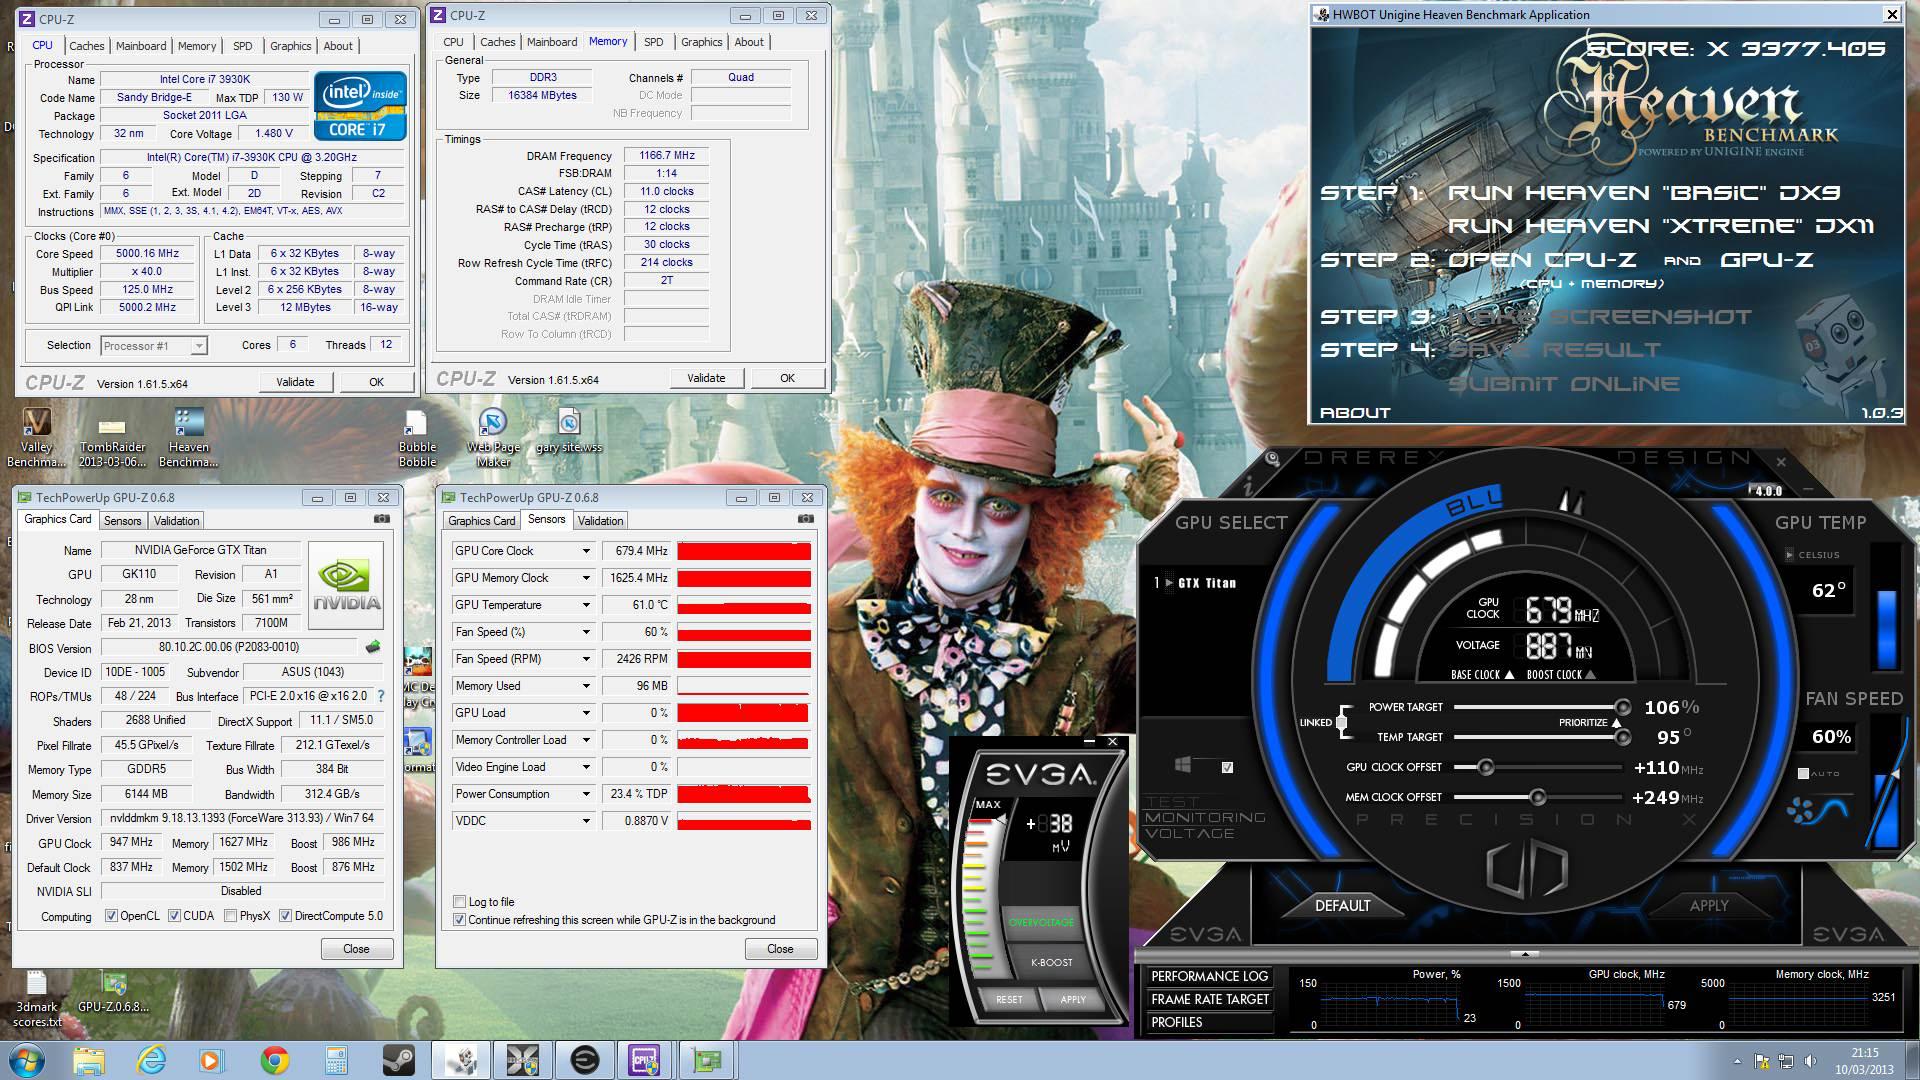Open Google Chrome from the taskbar

point(275,1060)
